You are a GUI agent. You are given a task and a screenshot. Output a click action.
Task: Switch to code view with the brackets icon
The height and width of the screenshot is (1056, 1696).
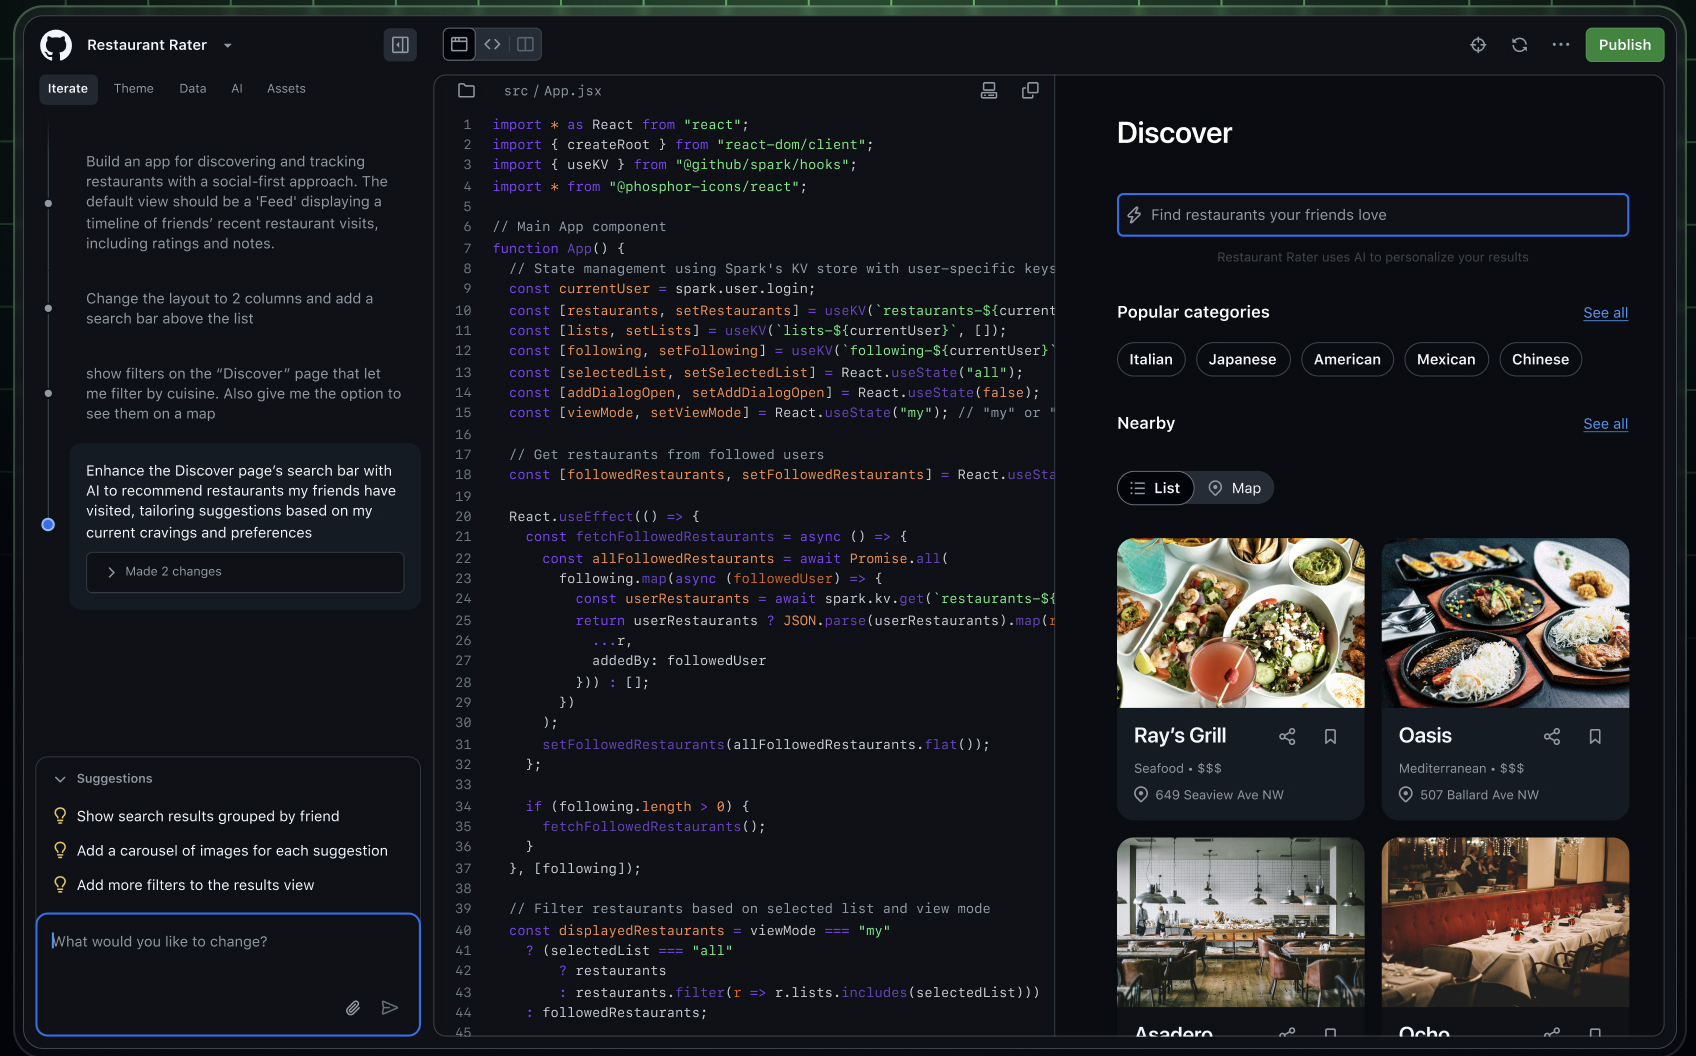pyautogui.click(x=492, y=44)
